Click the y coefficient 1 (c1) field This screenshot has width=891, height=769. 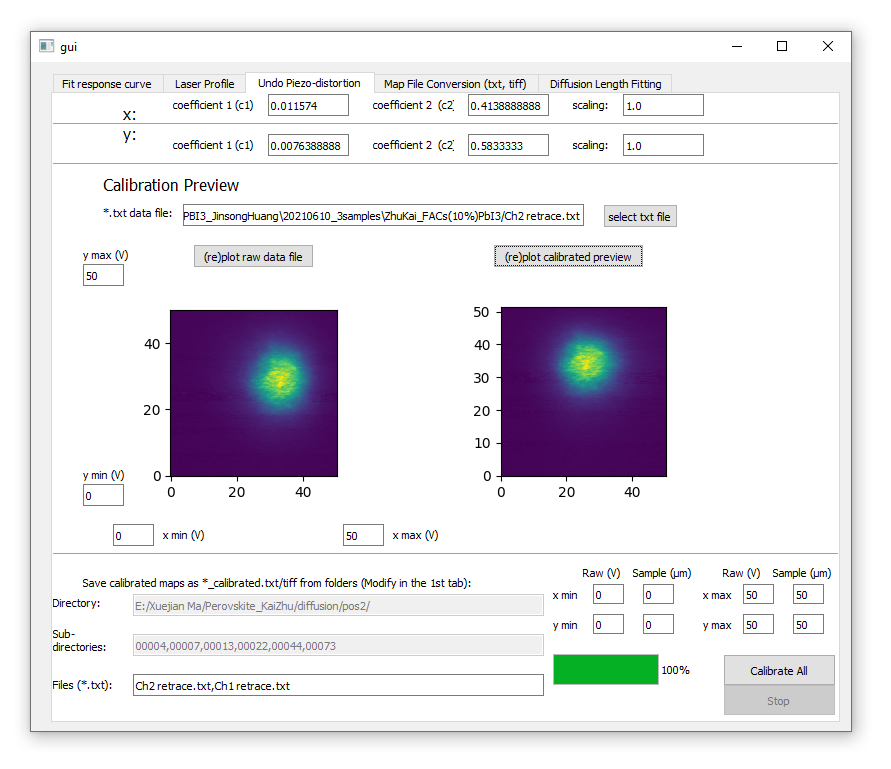point(309,146)
